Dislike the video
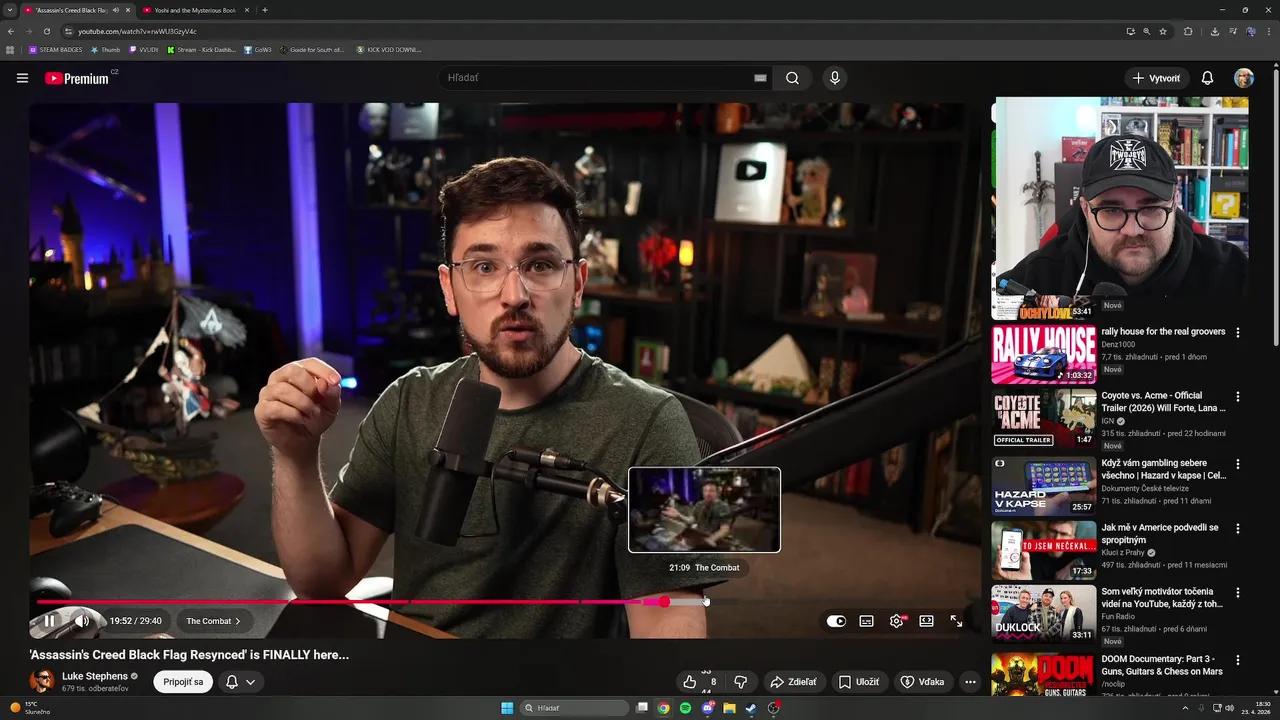This screenshot has height=720, width=1280. click(x=741, y=682)
